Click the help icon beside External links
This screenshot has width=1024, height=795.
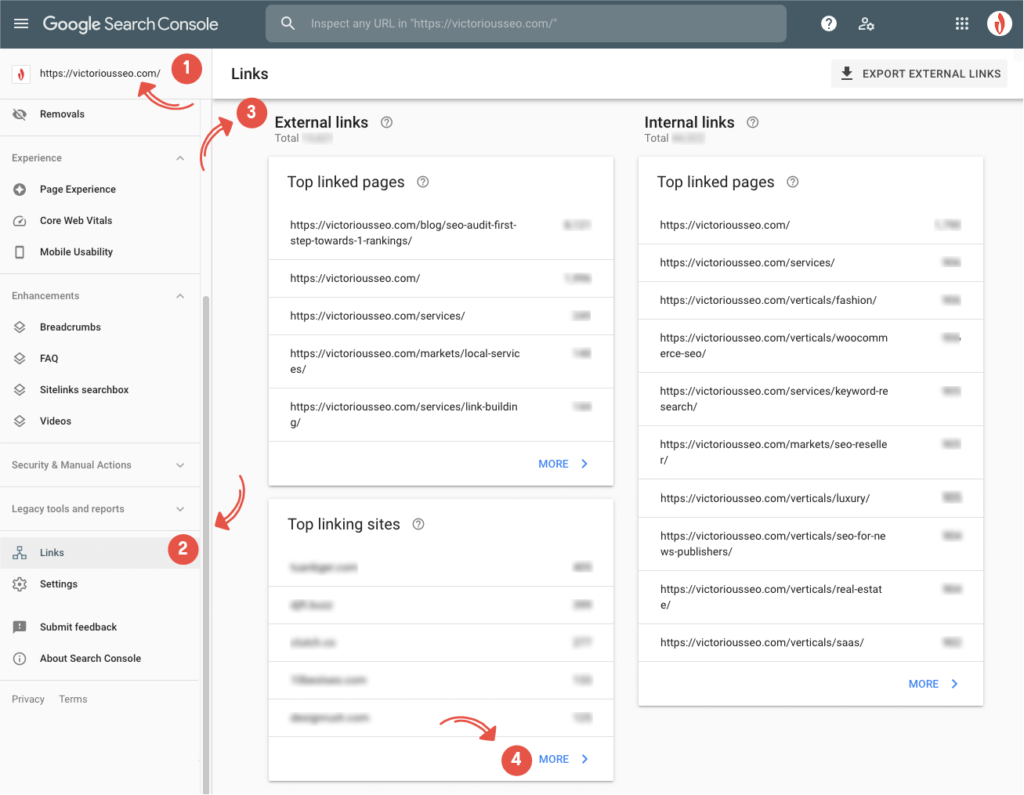[387, 122]
